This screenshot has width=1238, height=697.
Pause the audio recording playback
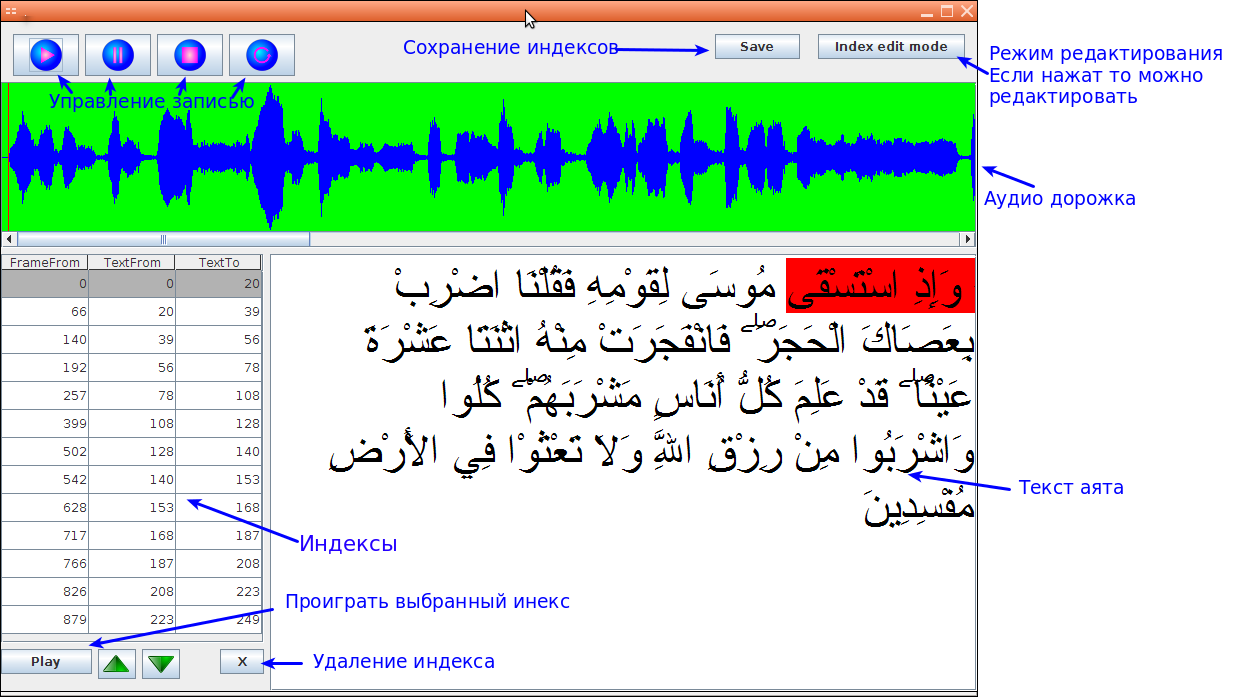click(118, 55)
